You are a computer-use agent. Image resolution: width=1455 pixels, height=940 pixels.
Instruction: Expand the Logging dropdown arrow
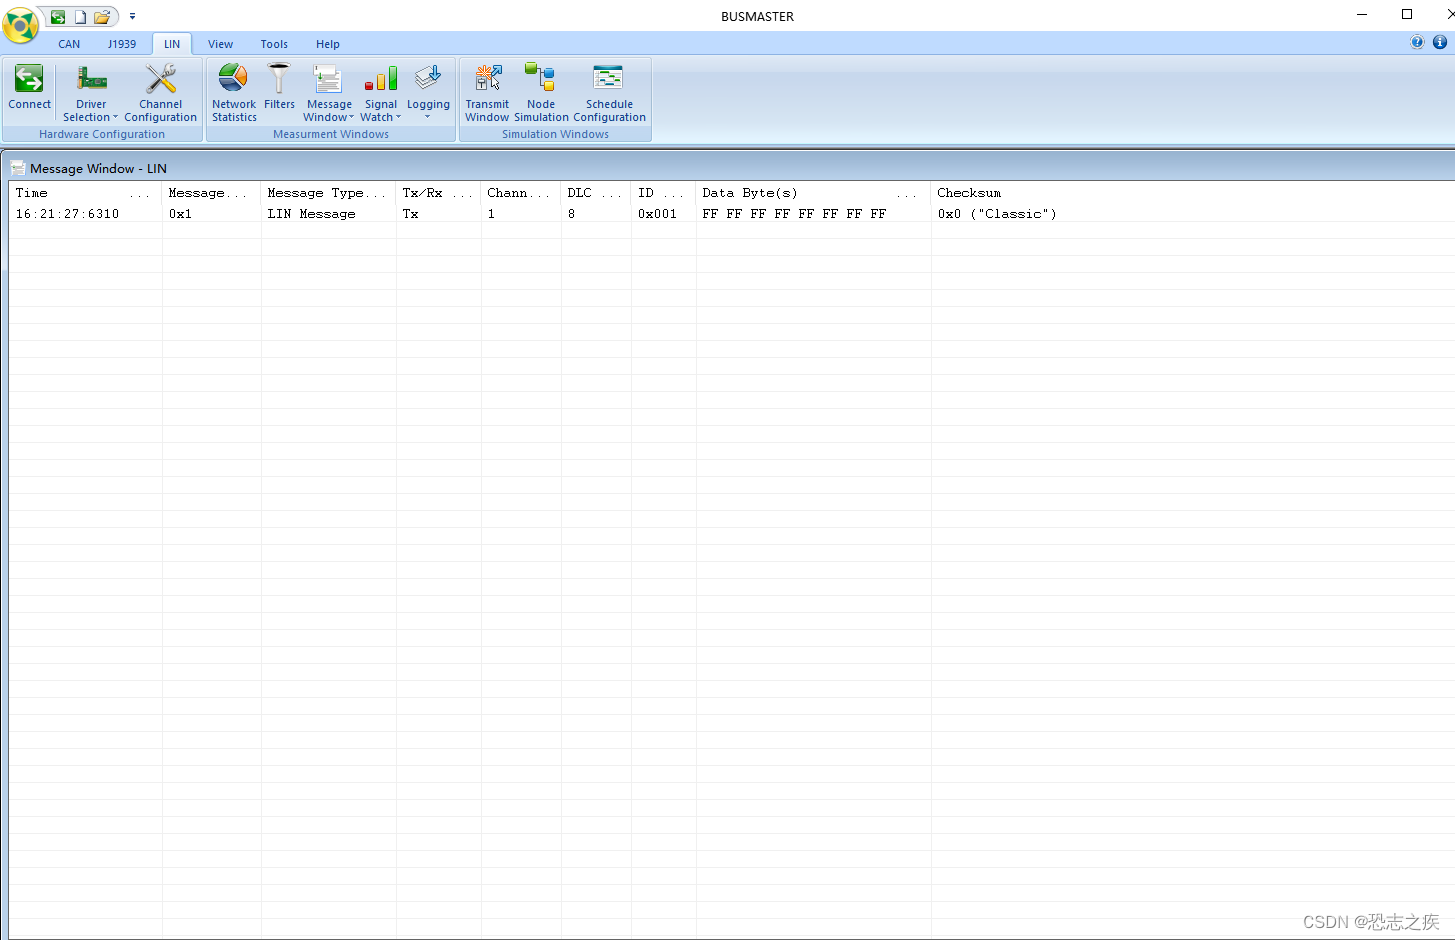tap(427, 118)
